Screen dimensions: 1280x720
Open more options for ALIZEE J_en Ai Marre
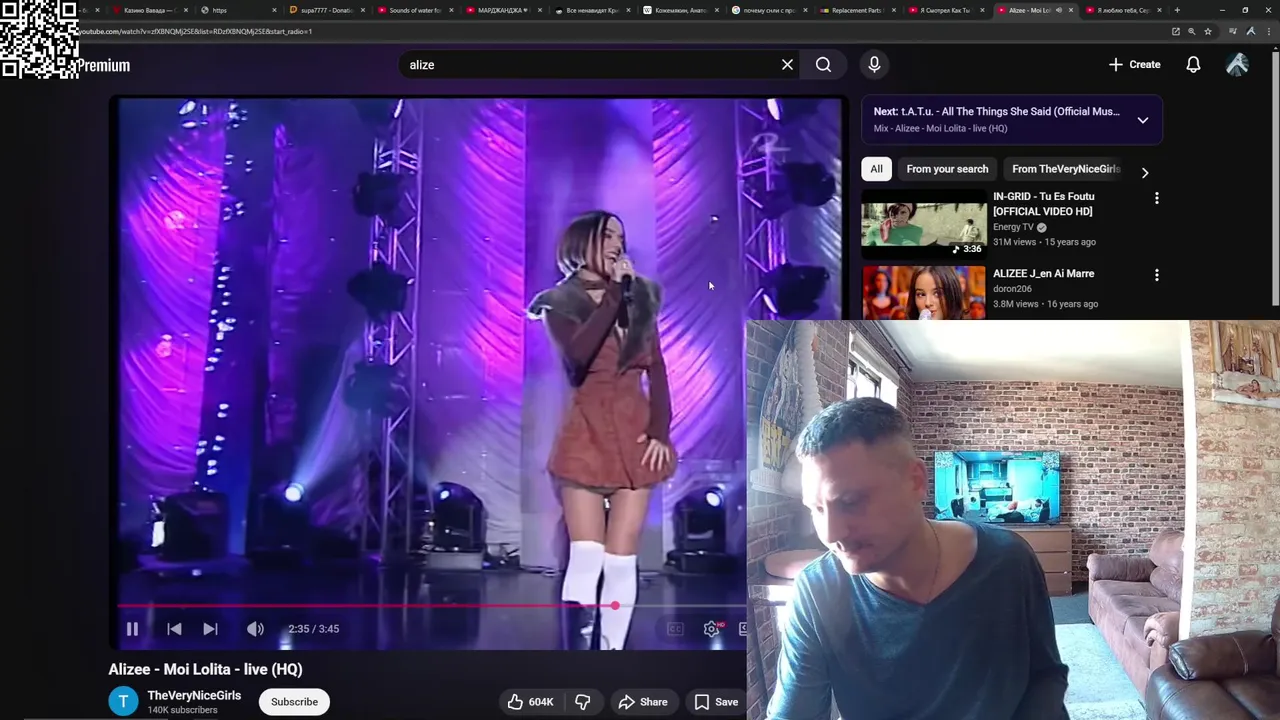tap(1157, 275)
